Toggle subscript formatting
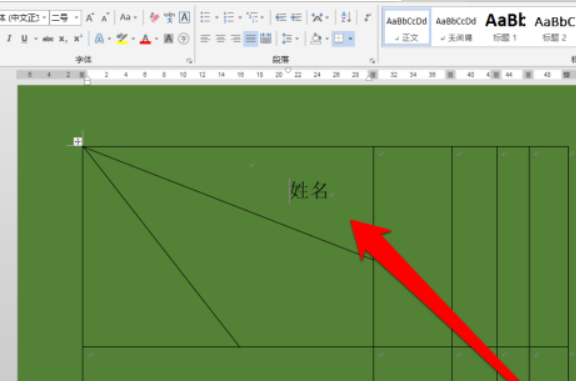This screenshot has height=381, width=576. tap(63, 39)
